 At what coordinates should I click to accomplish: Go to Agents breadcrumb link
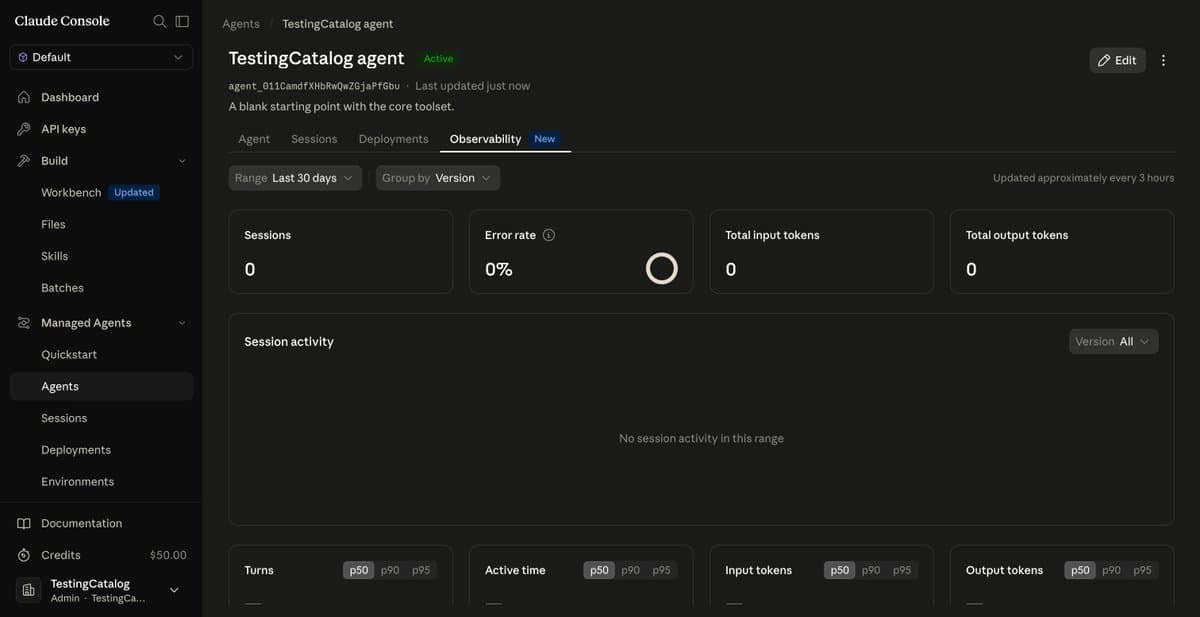pyautogui.click(x=241, y=24)
